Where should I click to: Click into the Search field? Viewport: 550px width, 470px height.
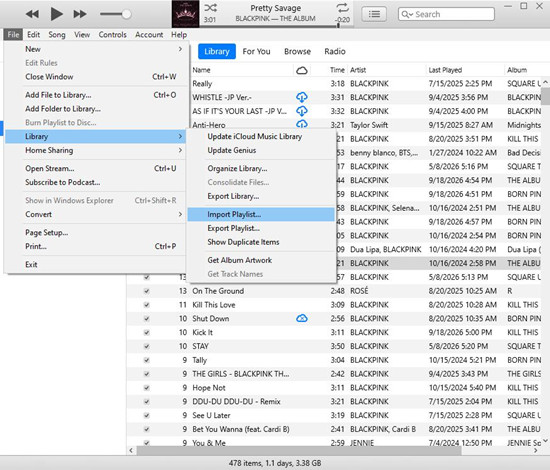tap(447, 14)
